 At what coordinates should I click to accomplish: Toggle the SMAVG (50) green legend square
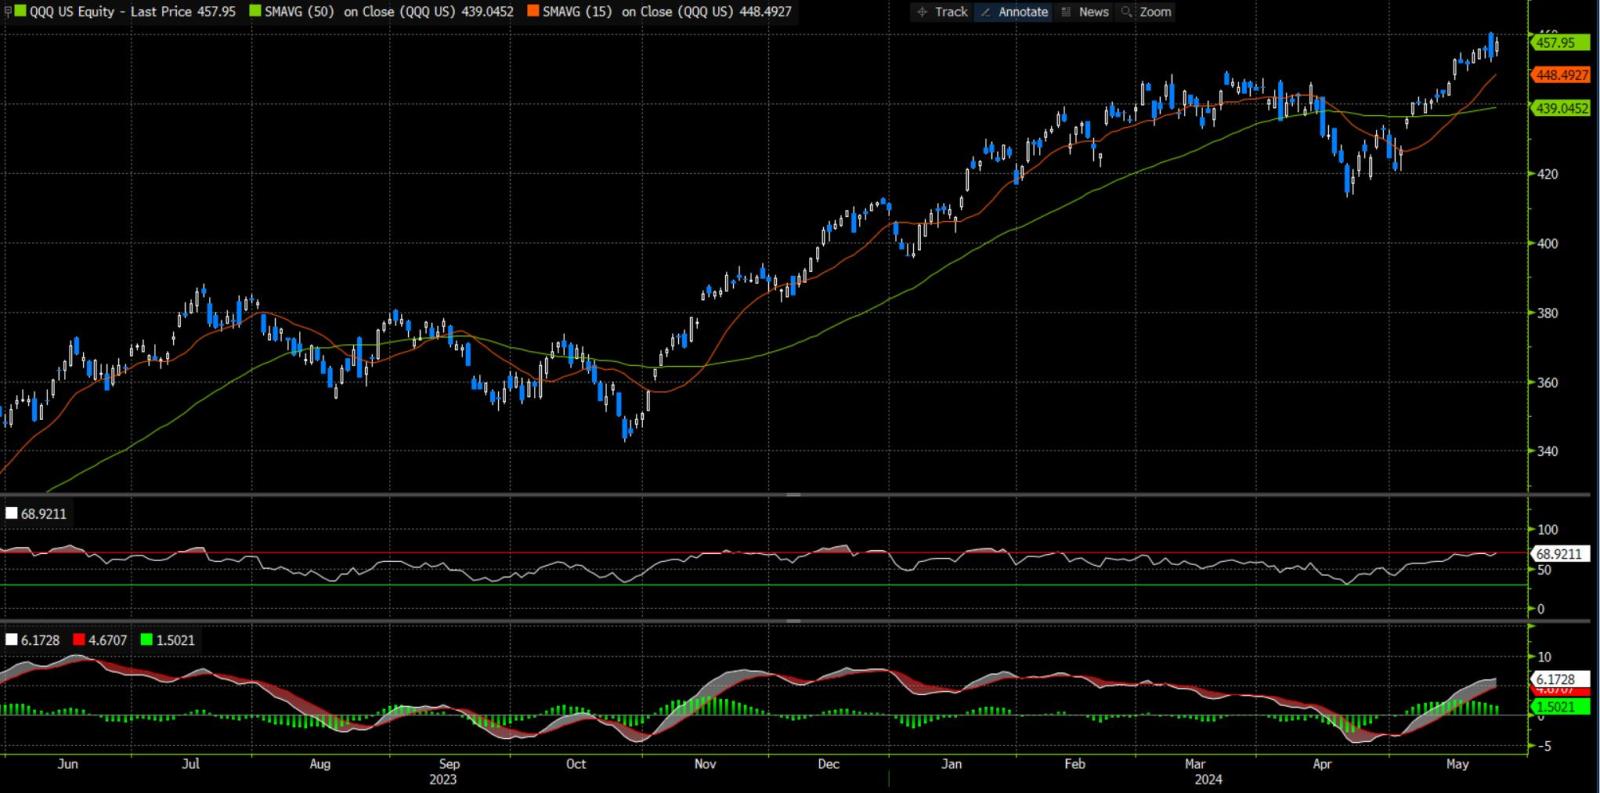(x=255, y=12)
